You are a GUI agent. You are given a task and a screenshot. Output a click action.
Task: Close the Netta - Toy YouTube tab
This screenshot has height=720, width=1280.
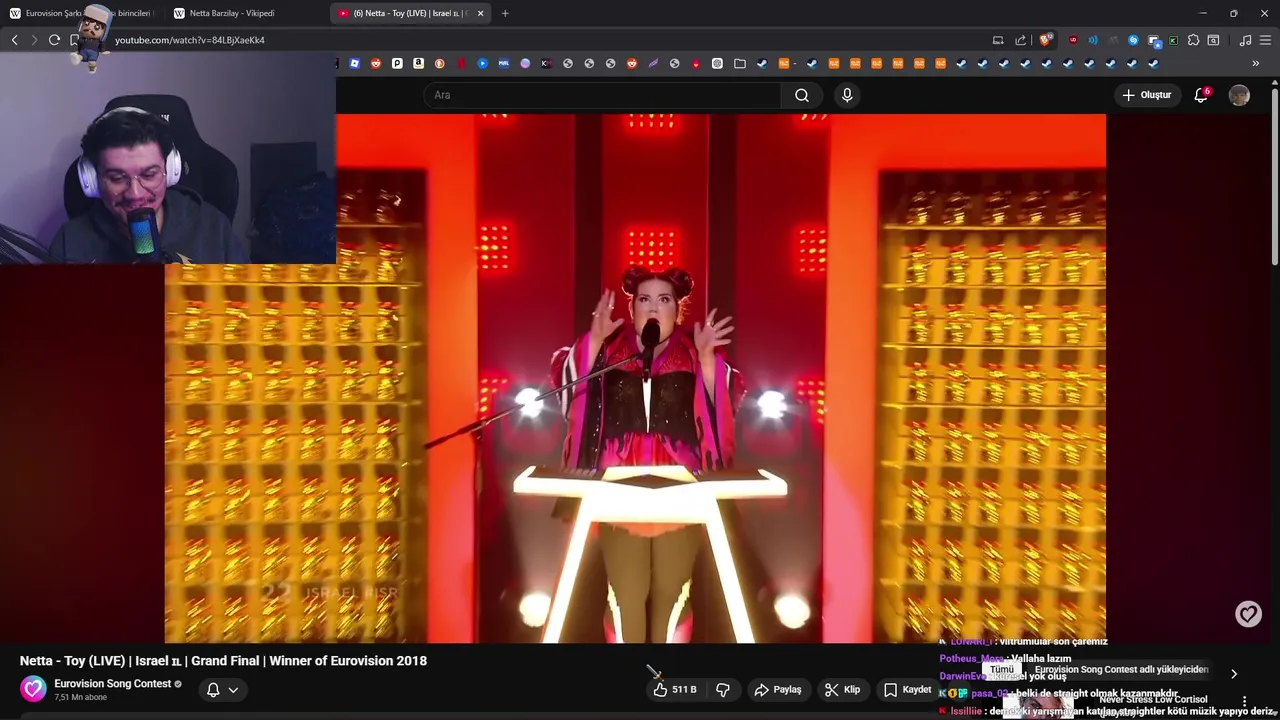pyautogui.click(x=480, y=13)
